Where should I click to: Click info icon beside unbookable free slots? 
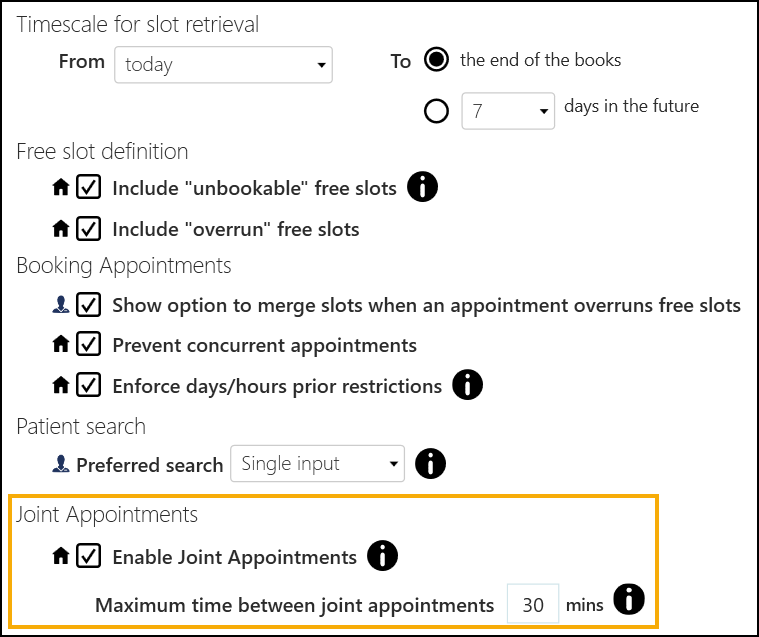pos(423,187)
